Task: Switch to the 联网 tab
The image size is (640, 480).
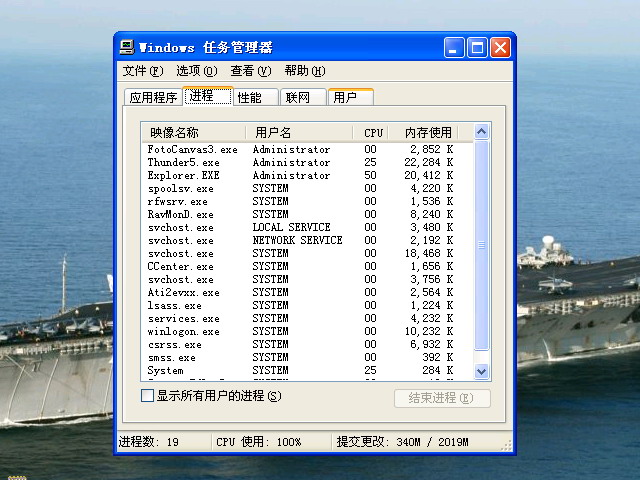Action: click(303, 98)
